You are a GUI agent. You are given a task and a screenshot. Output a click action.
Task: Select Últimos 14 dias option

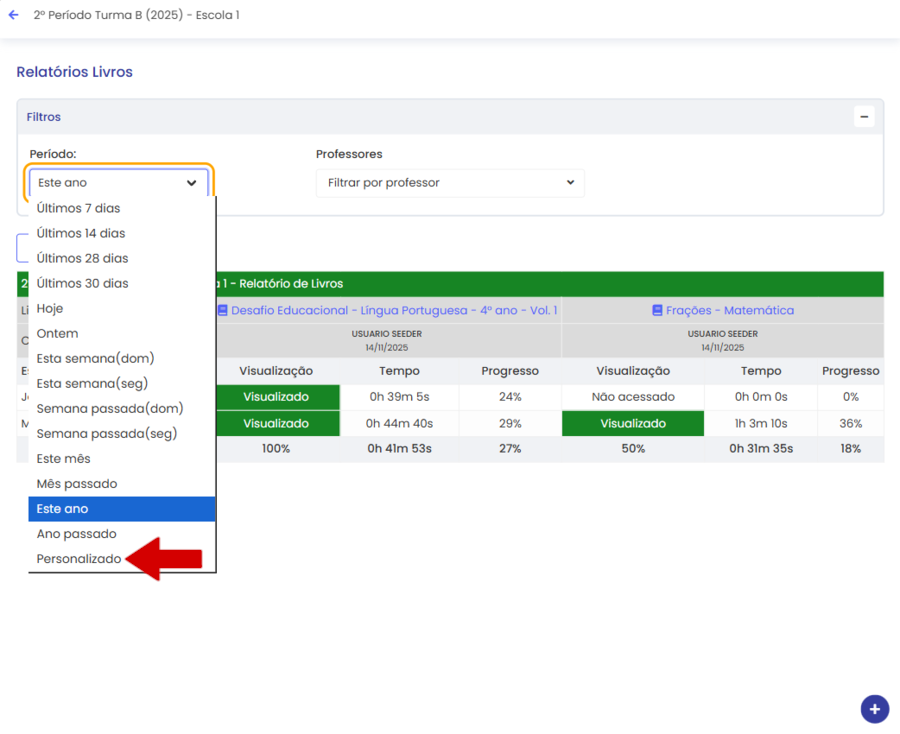tap(81, 233)
